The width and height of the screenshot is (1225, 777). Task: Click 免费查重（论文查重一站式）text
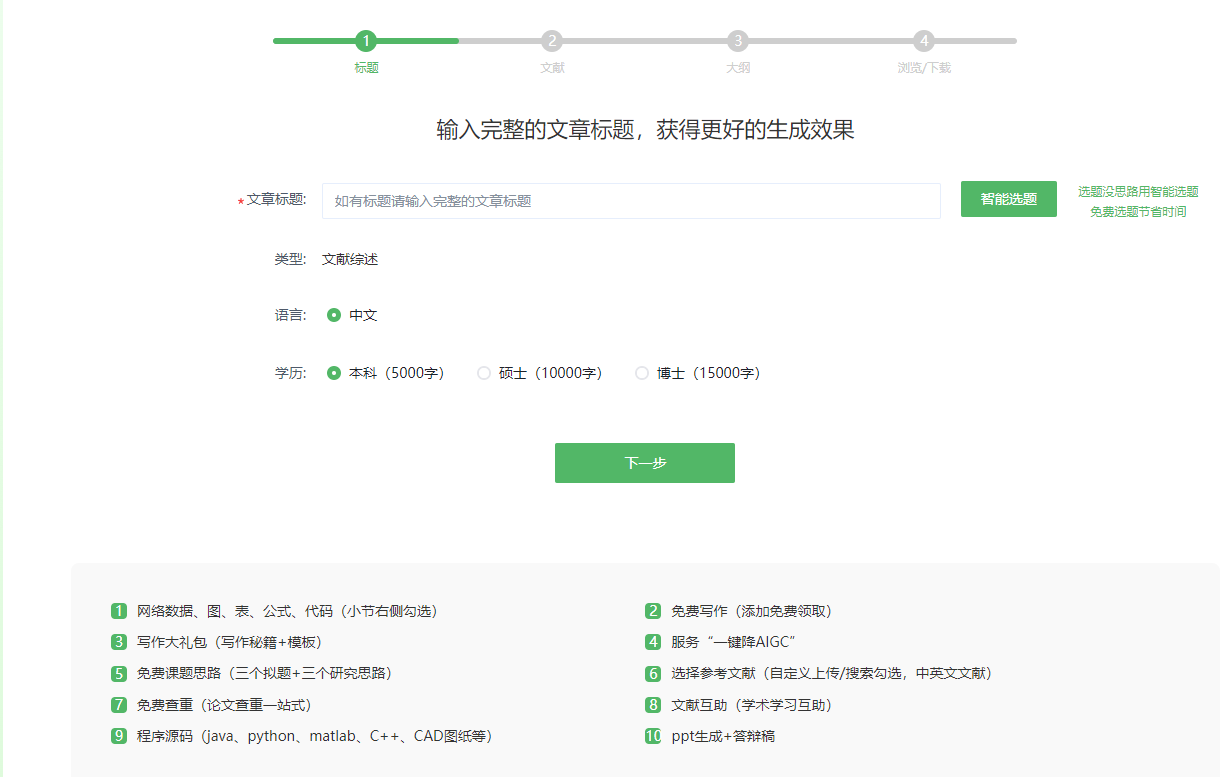[x=224, y=705]
